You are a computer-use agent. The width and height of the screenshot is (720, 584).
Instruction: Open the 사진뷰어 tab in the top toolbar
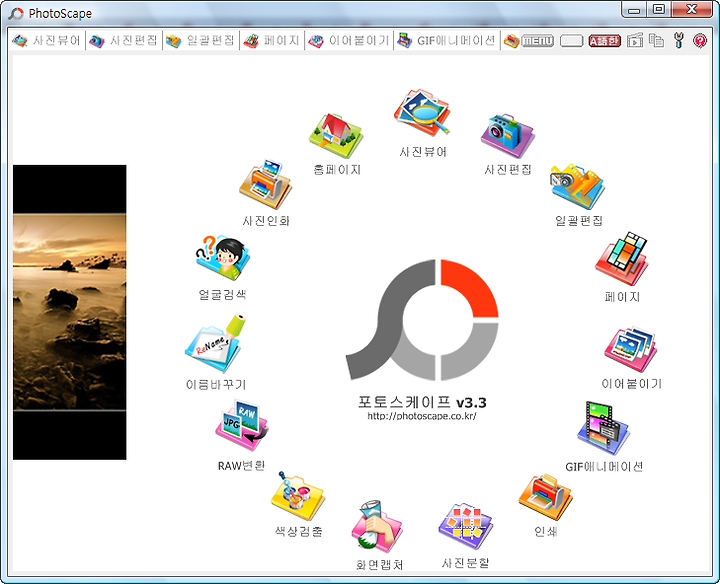(x=46, y=41)
